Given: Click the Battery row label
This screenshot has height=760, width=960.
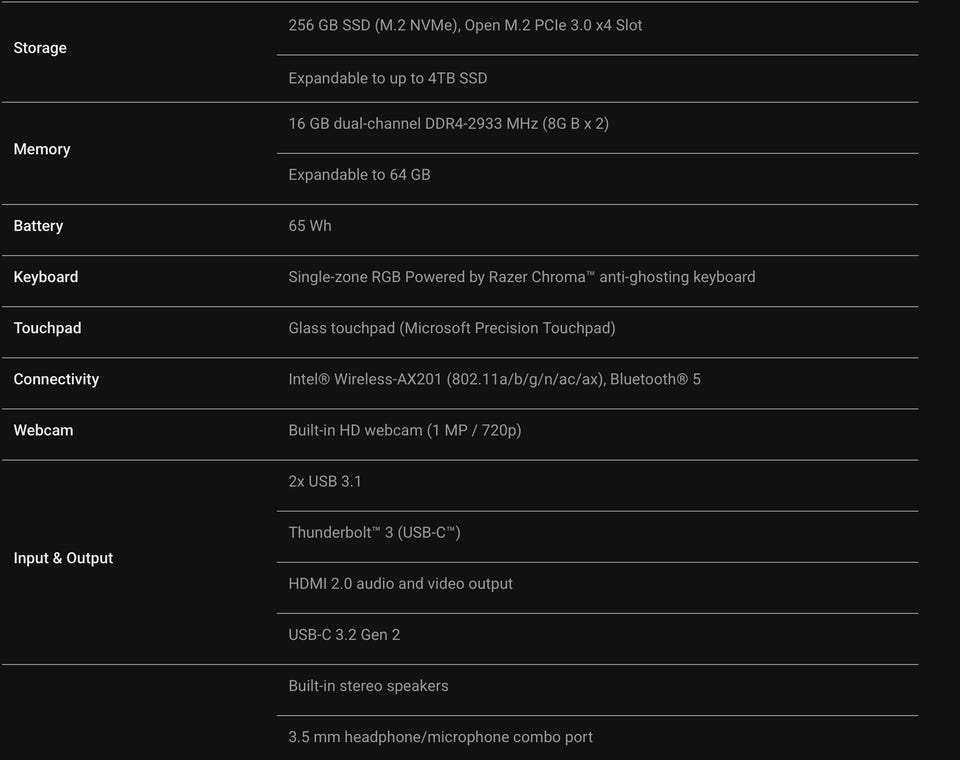Looking at the screenshot, I should pos(38,226).
